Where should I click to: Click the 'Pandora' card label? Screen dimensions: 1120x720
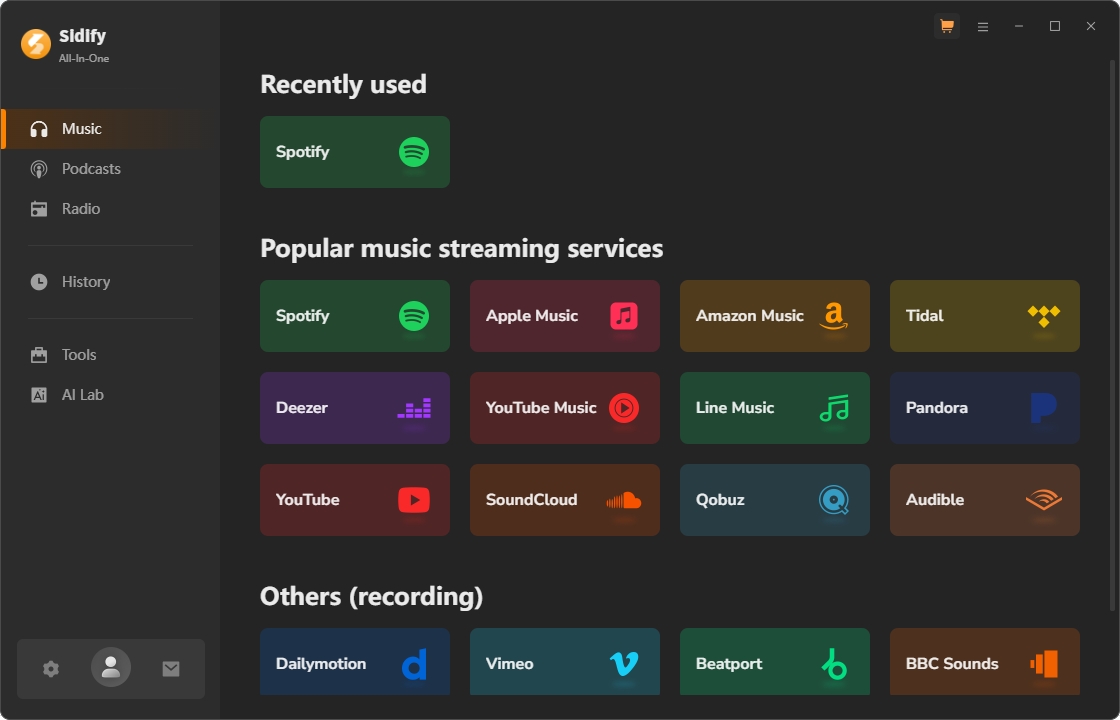[936, 408]
